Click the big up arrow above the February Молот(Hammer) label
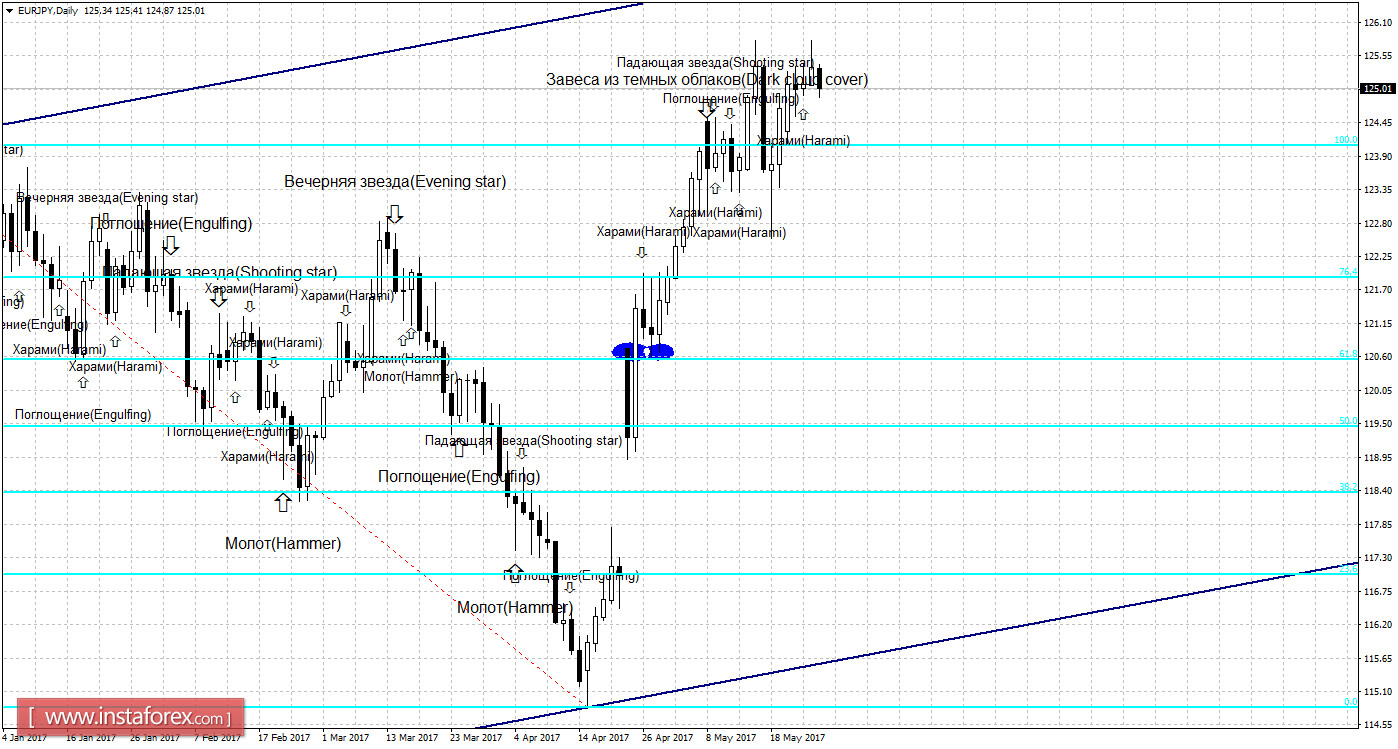The width and height of the screenshot is (1398, 749). pyautogui.click(x=284, y=501)
